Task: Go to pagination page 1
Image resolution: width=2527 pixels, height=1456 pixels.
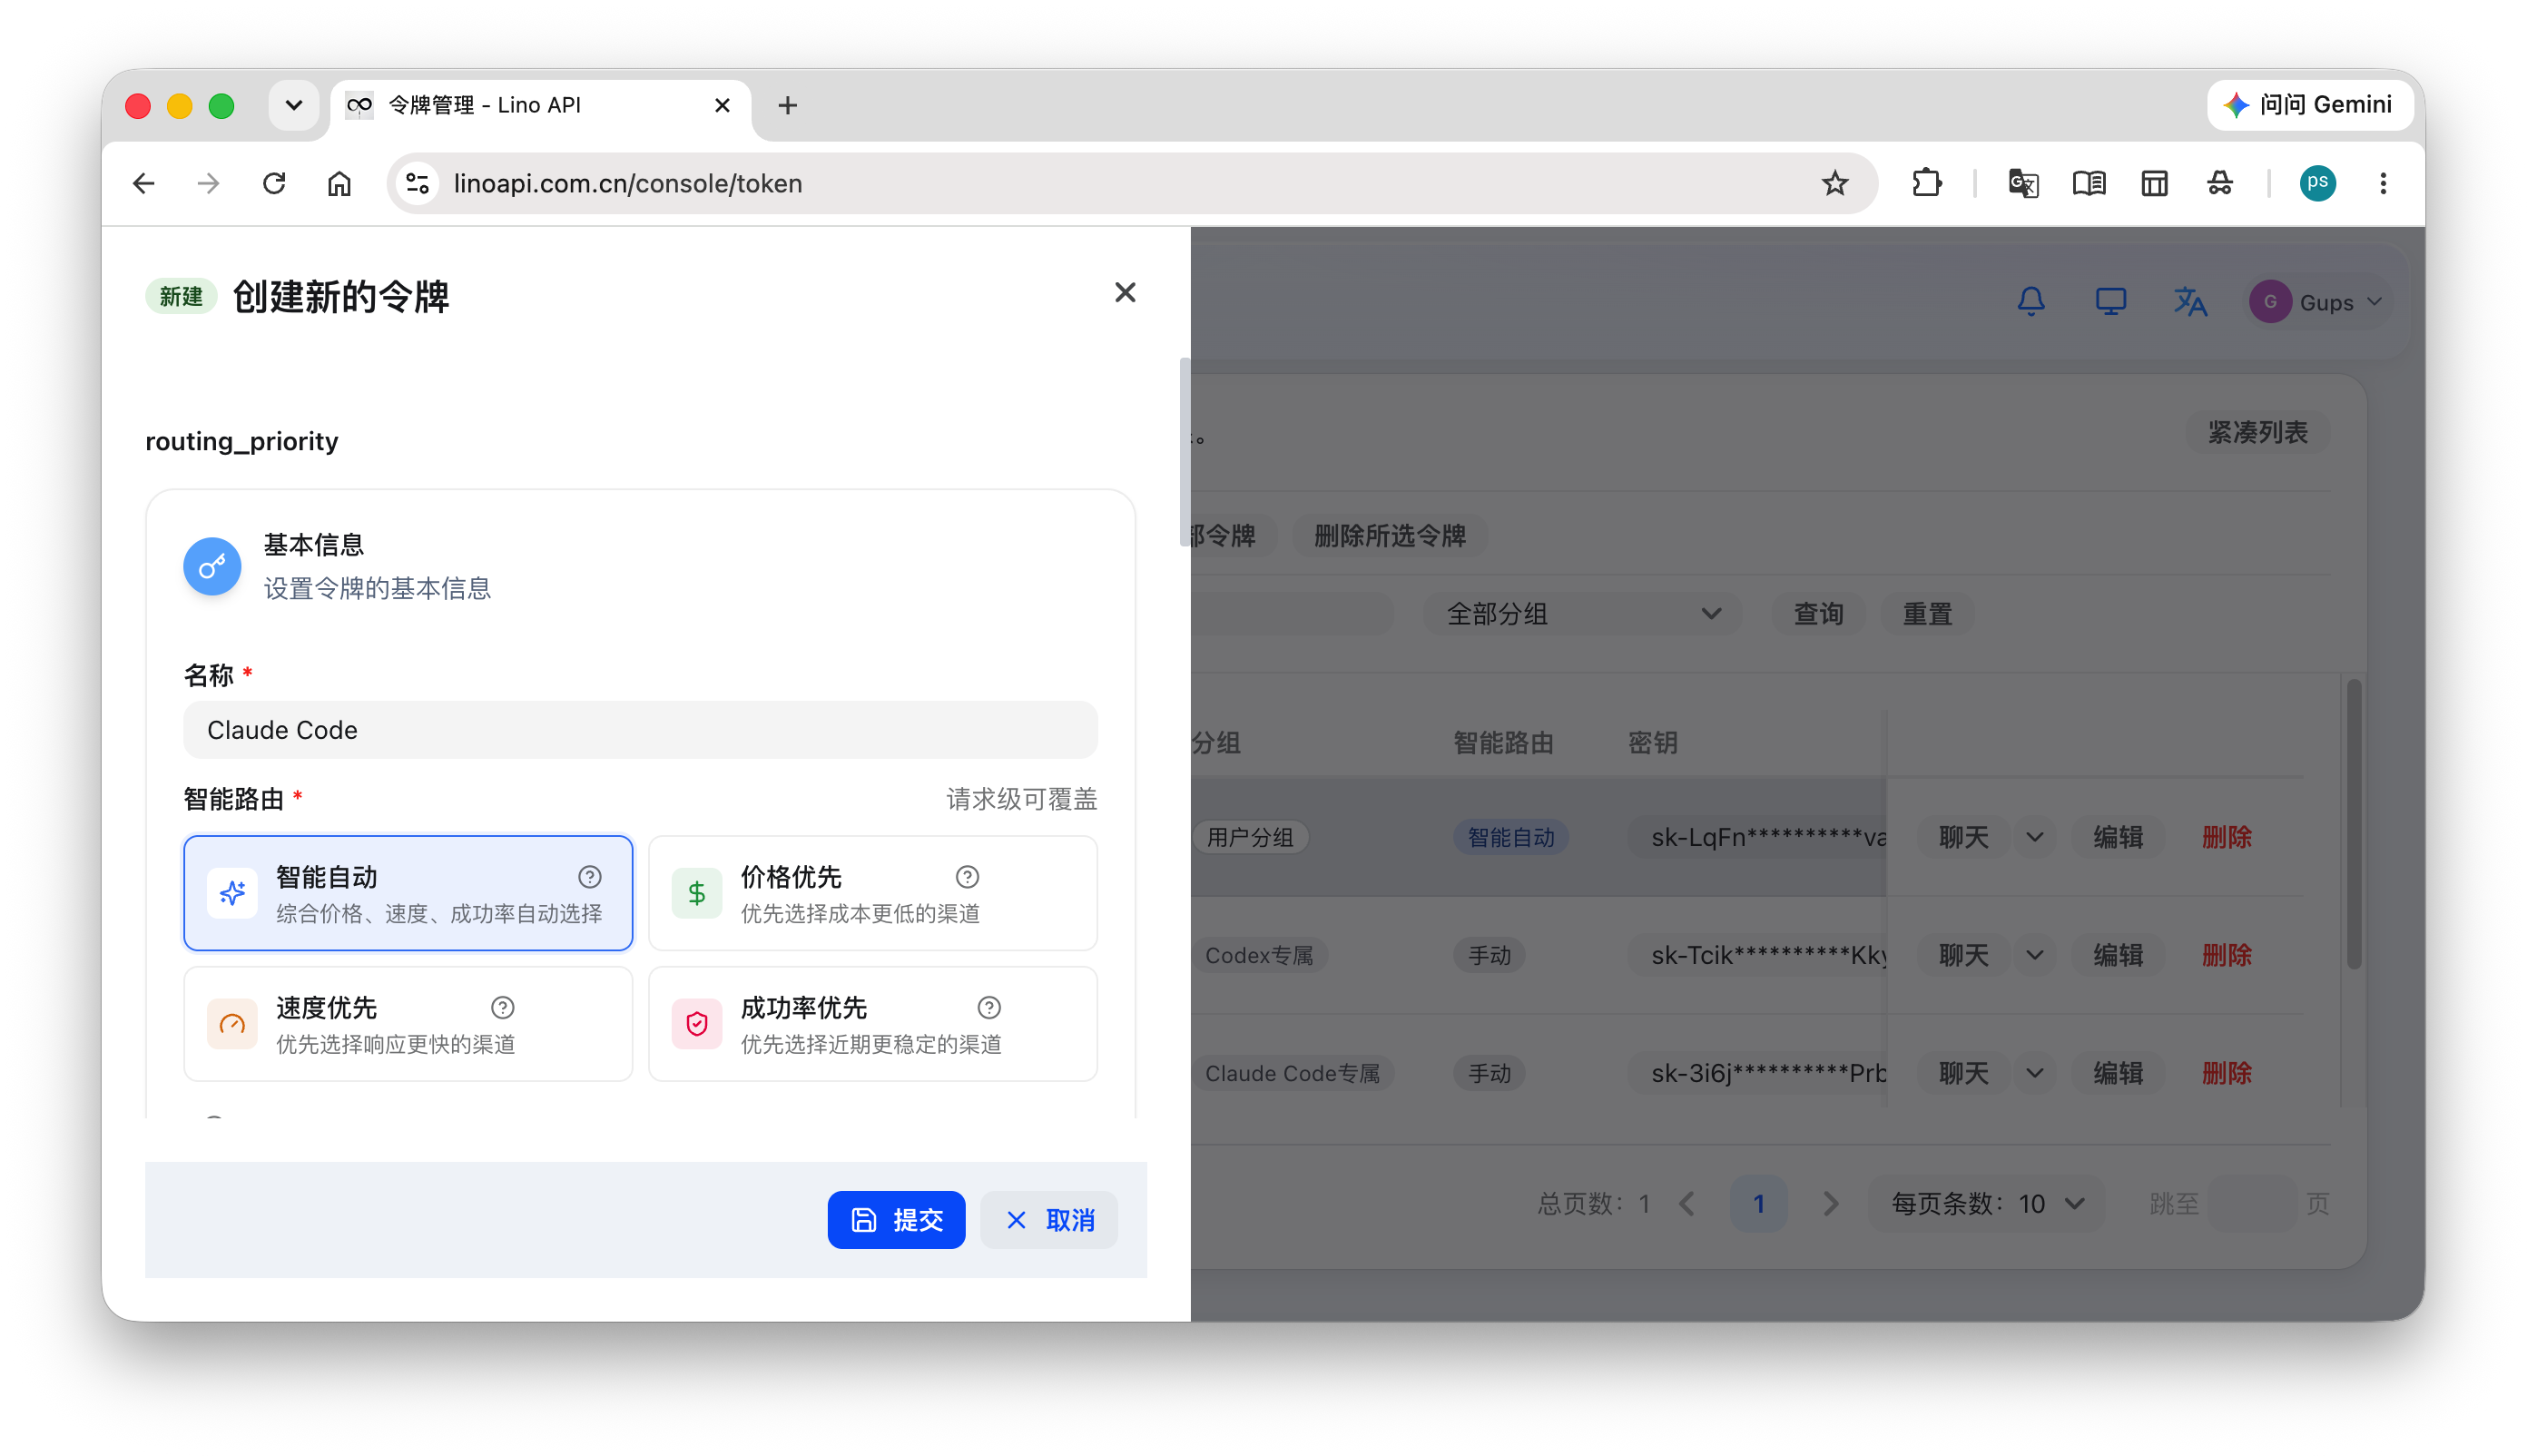Action: [1758, 1203]
